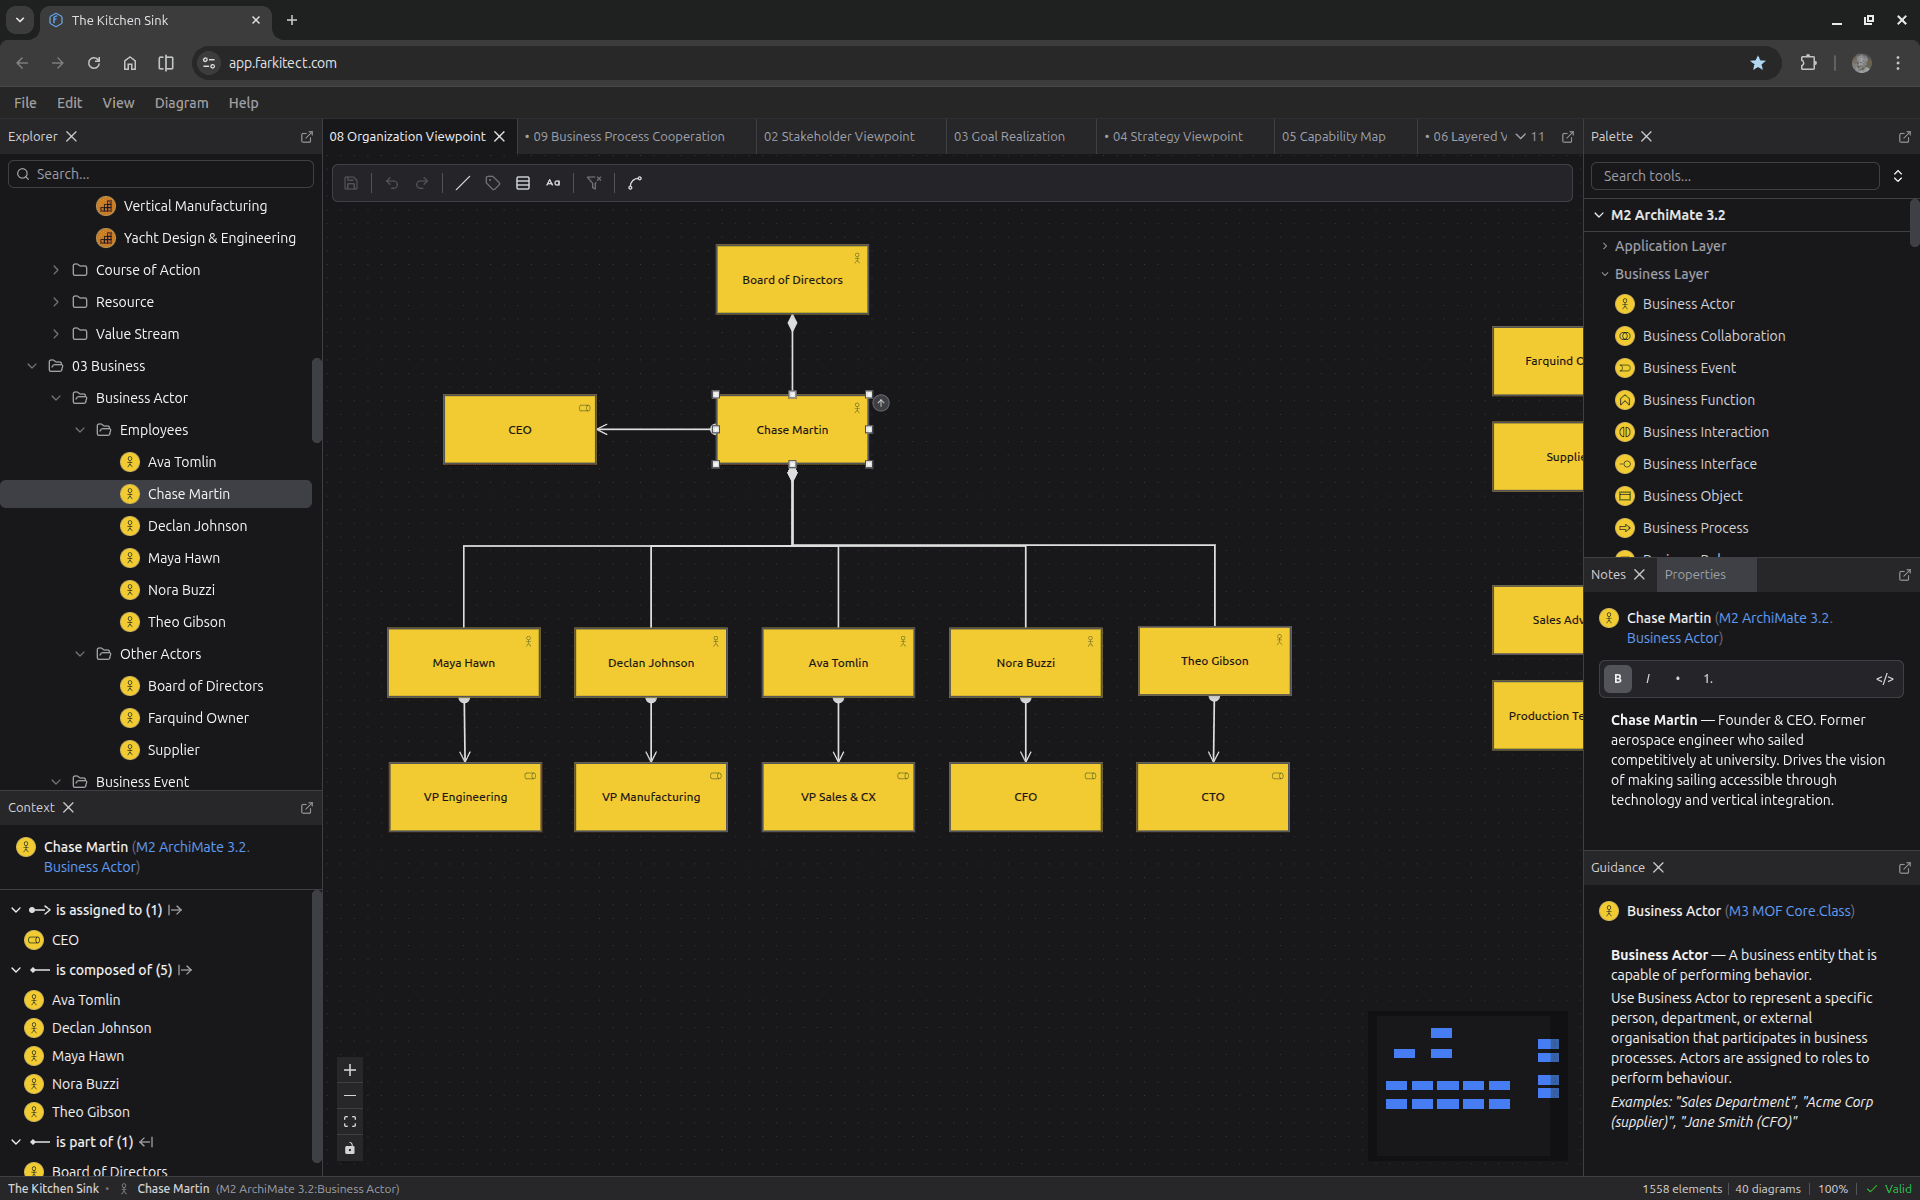Open the hidden tabs overflow dropdown
1920x1200 pixels.
click(x=1529, y=137)
